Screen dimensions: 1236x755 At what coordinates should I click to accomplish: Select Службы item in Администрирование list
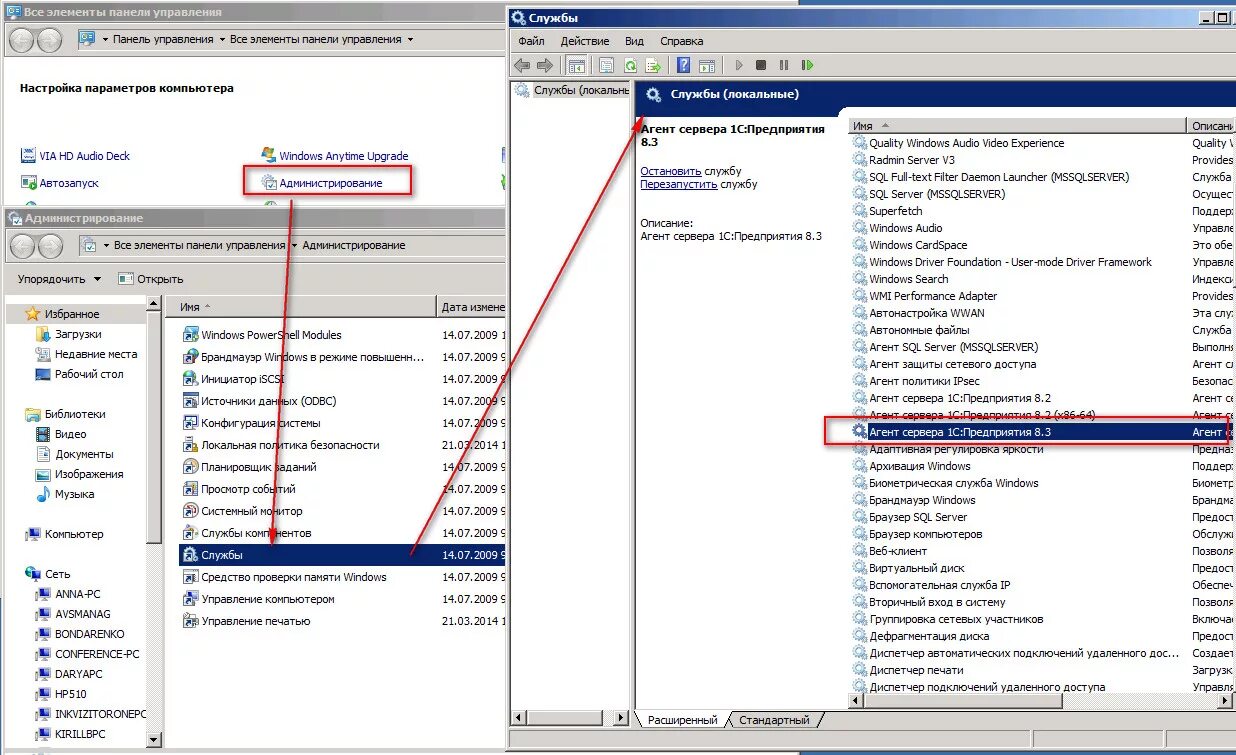(x=341, y=555)
